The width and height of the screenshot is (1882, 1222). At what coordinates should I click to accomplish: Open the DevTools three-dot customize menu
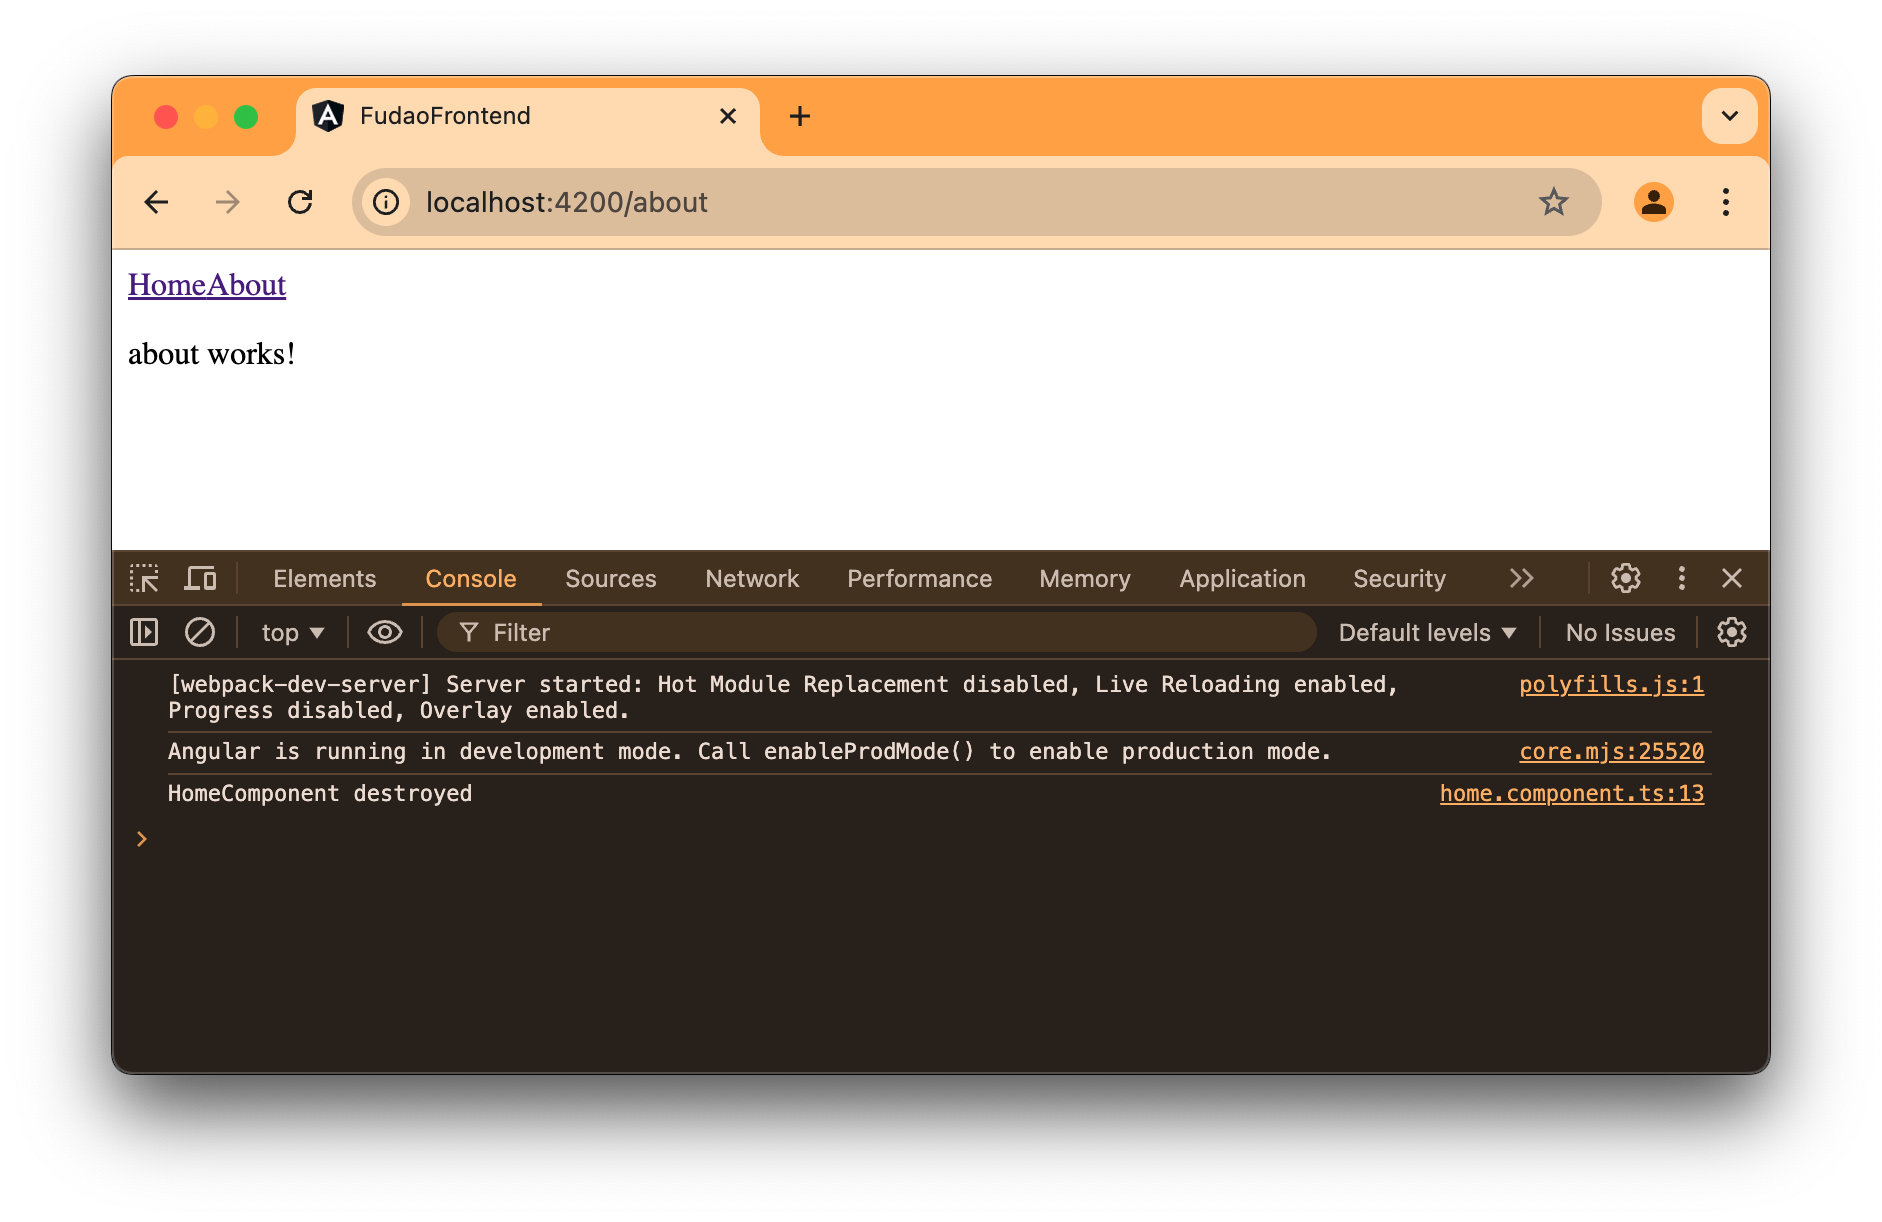(x=1681, y=578)
